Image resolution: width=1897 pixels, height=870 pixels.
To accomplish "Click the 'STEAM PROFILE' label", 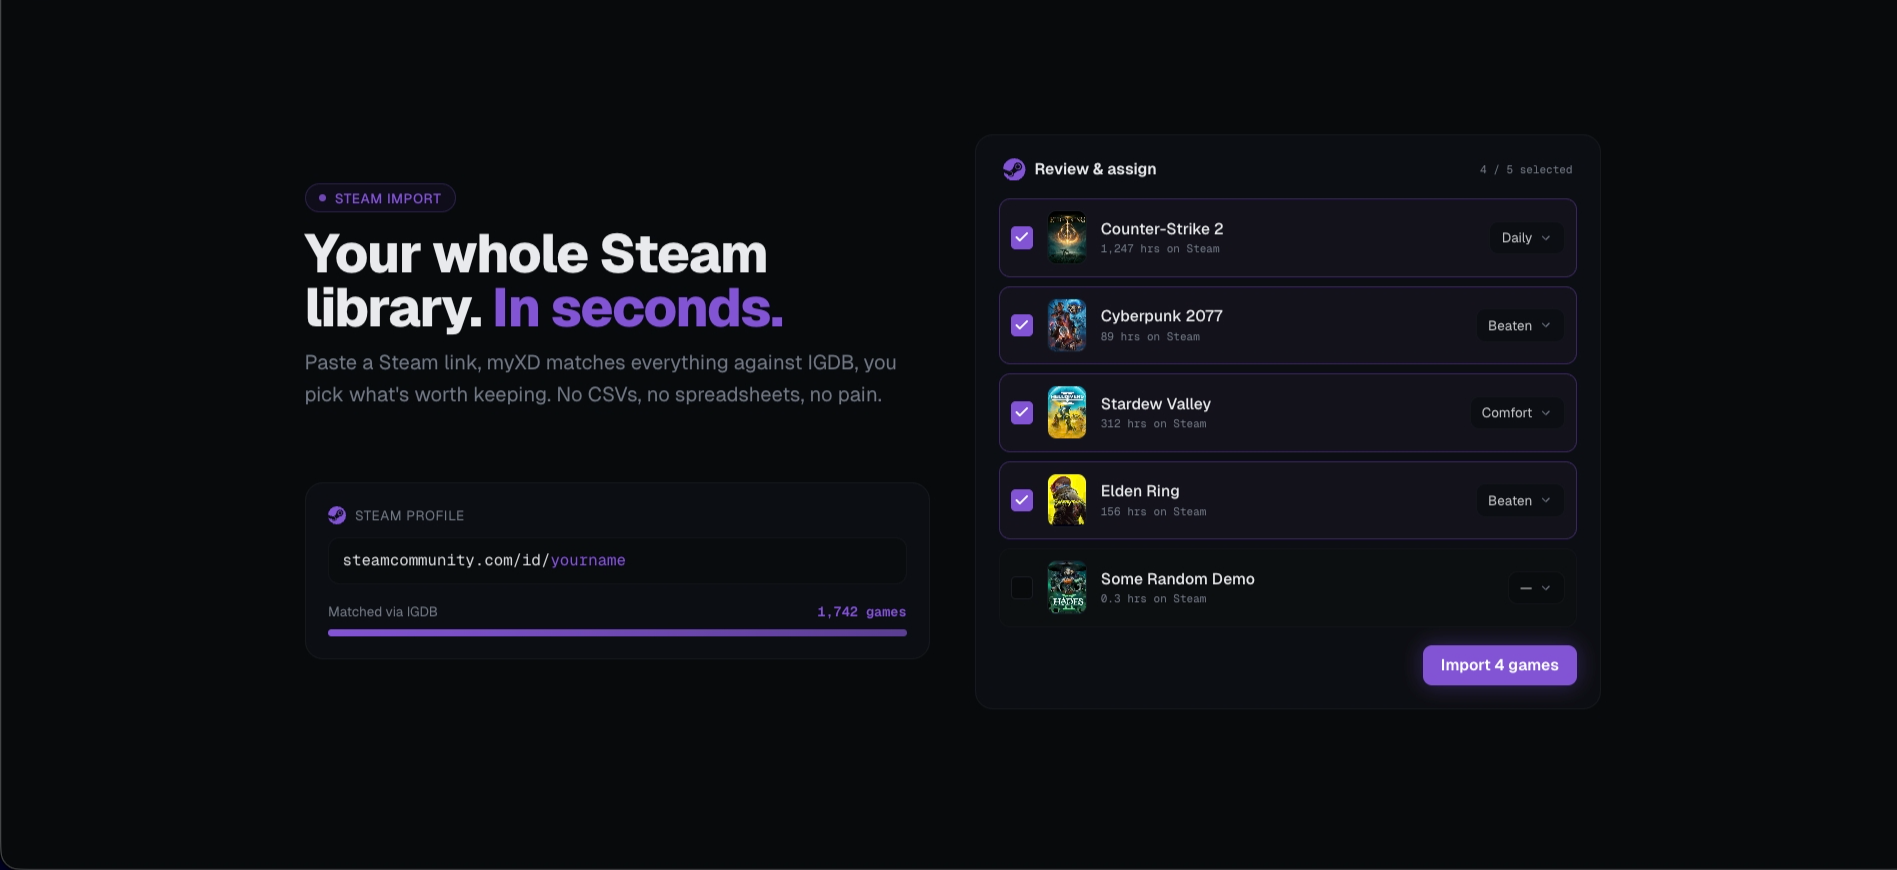I will [x=409, y=516].
